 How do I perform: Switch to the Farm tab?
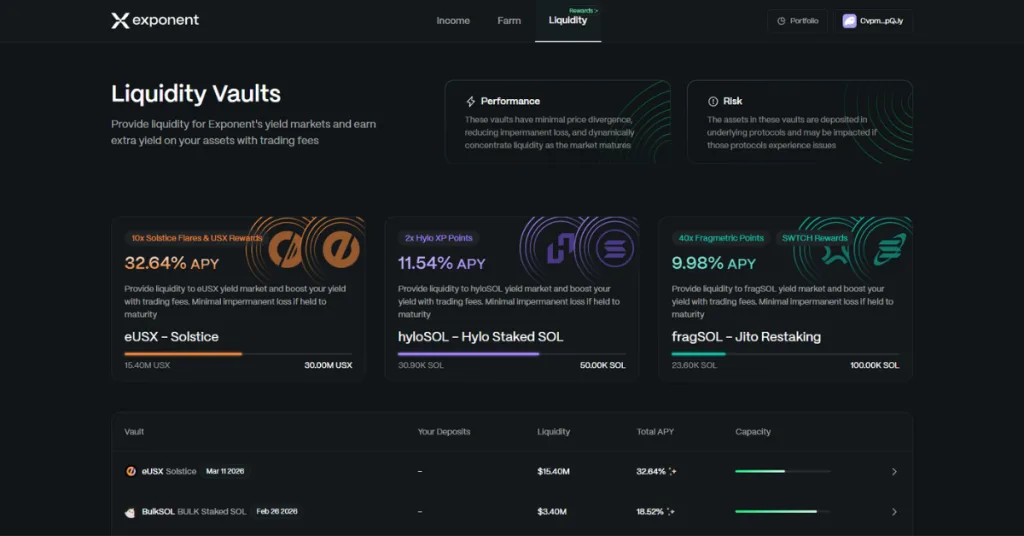tap(509, 21)
